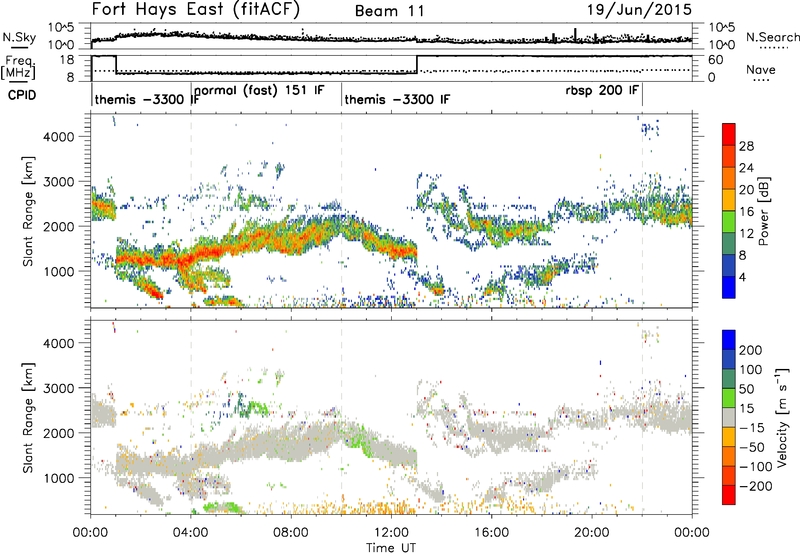The width and height of the screenshot is (800, 554).
Task: Click 'normal (fast) 151 IF' CPID text
Action: coord(259,91)
